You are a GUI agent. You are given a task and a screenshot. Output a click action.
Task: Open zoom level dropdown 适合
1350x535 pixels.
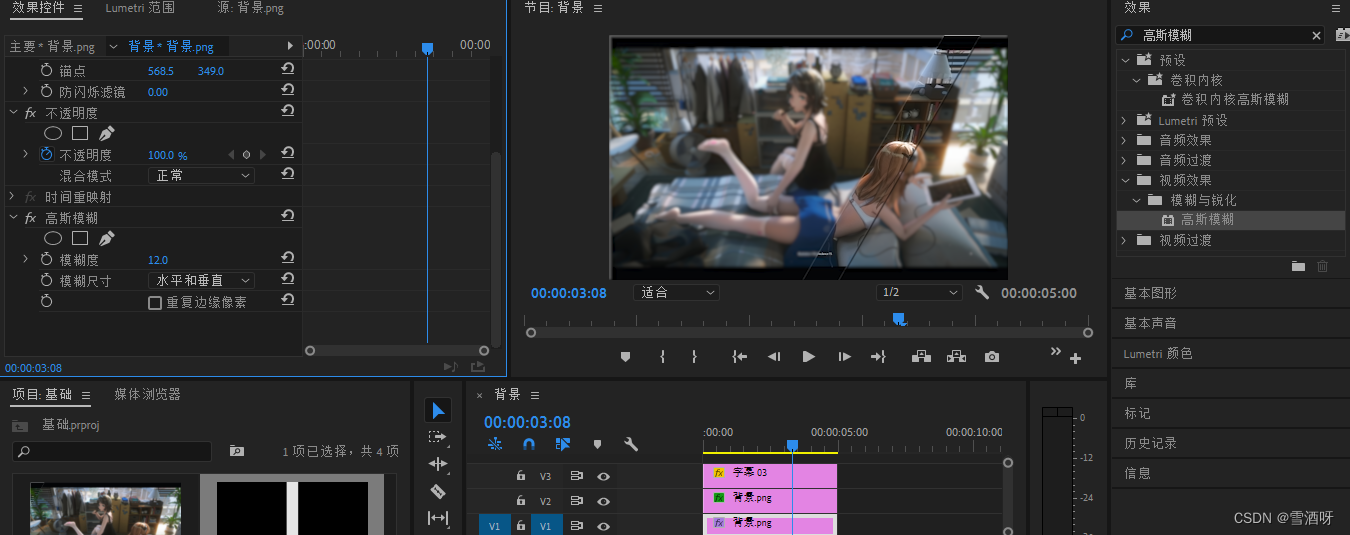coord(676,293)
